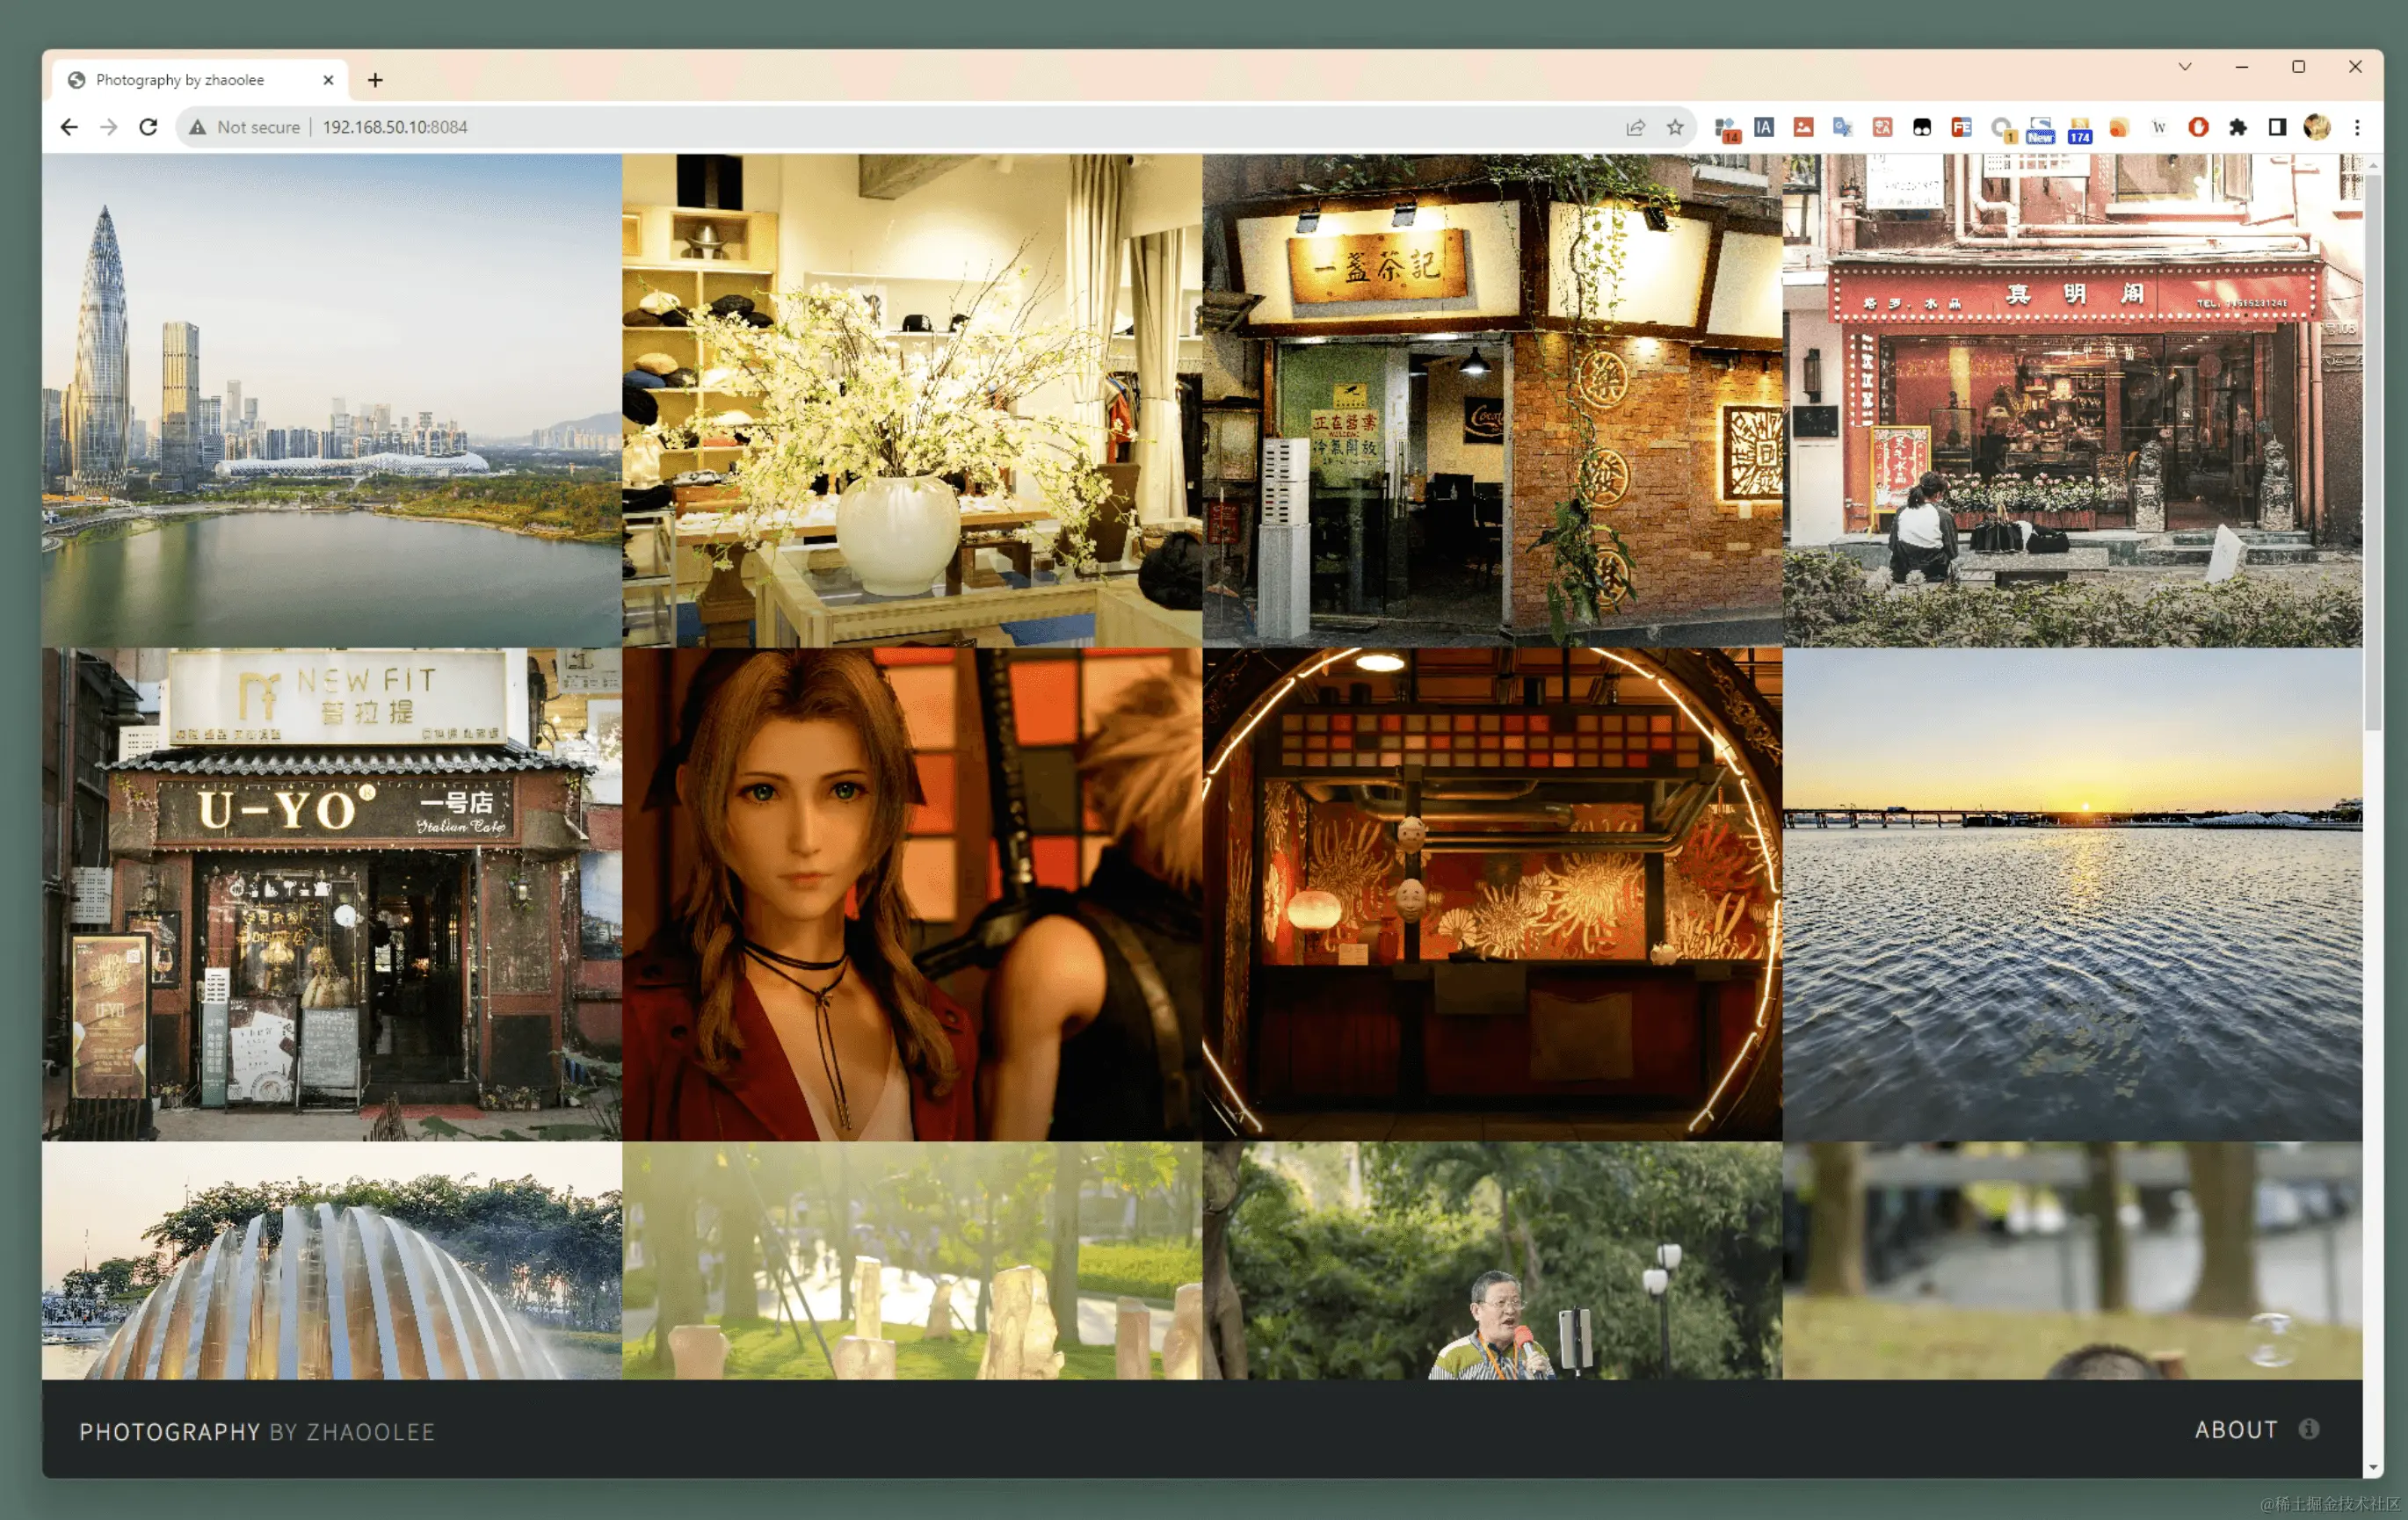This screenshot has width=2408, height=1520.
Task: Click the scrollbar down arrow
Action: click(x=2373, y=1468)
